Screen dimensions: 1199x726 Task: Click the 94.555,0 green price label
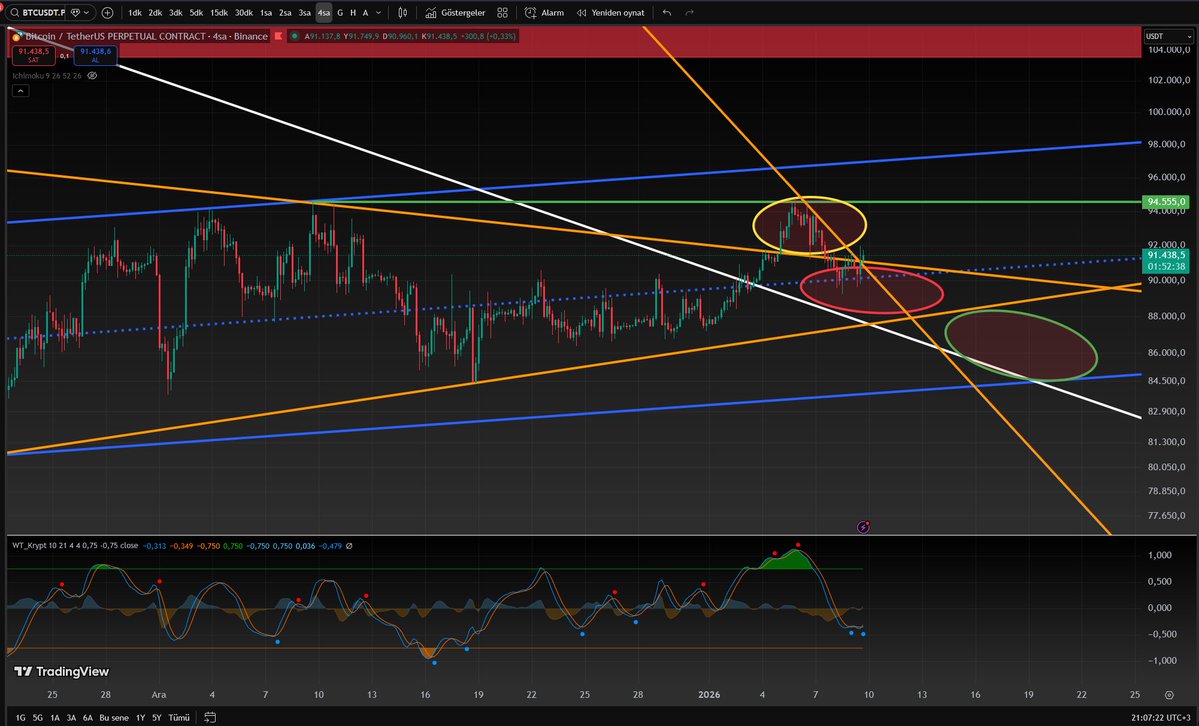(x=1165, y=202)
